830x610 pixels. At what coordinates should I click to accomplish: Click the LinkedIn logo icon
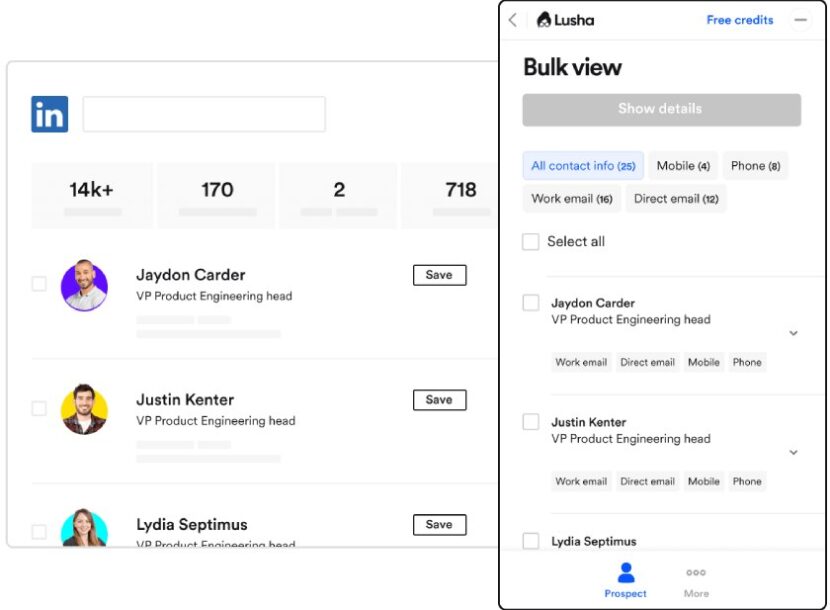click(x=49, y=115)
